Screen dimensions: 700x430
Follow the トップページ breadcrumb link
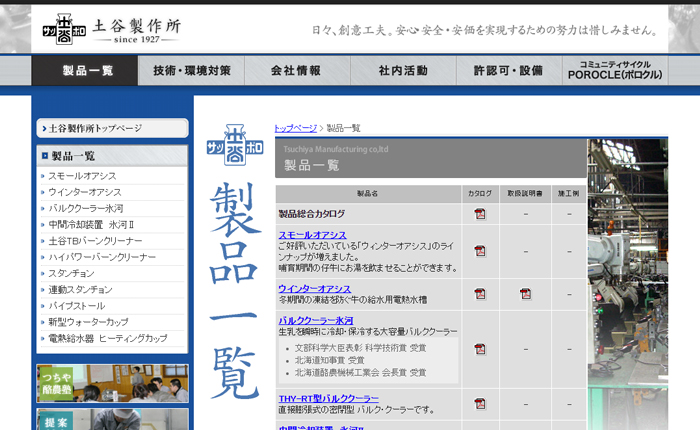[x=296, y=128]
